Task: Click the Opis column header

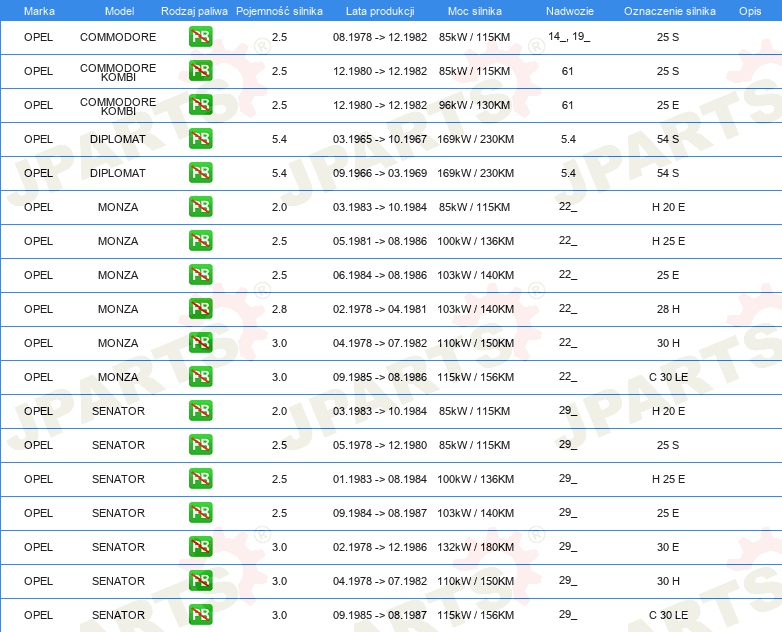Action: tap(750, 11)
